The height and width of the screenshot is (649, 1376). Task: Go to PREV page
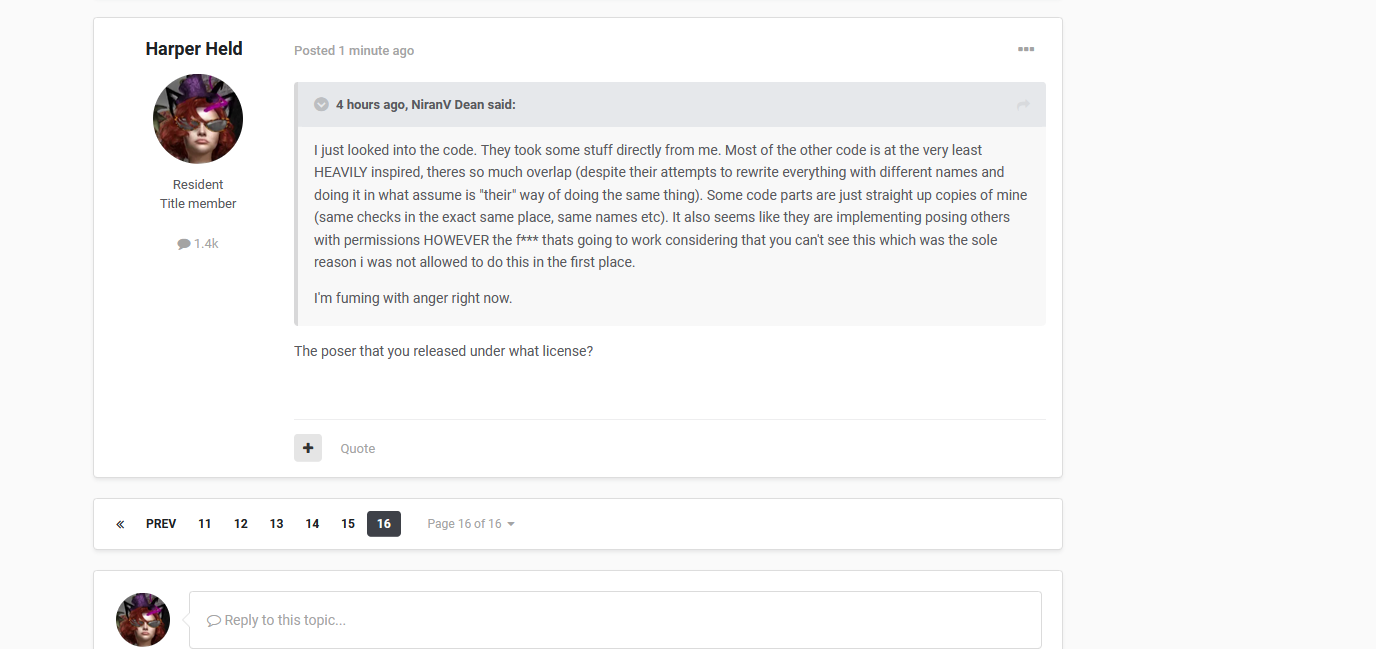point(161,524)
